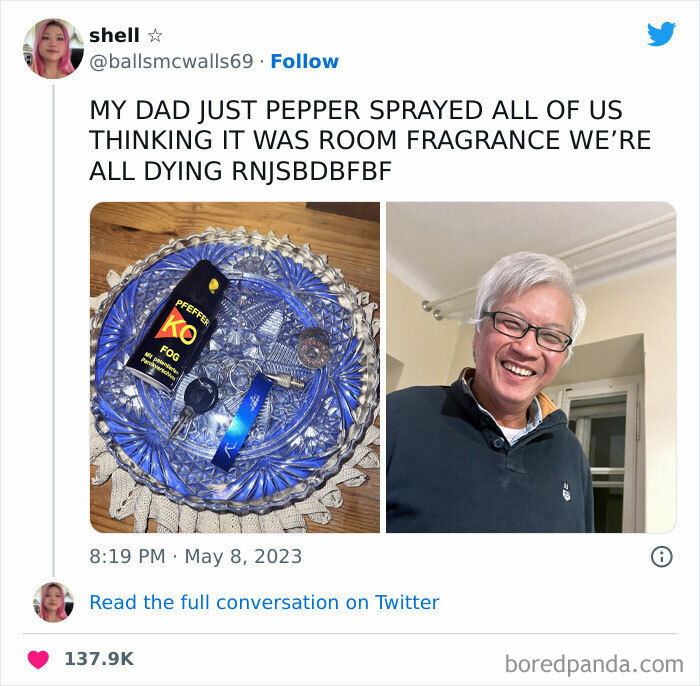
Task: Click the dad's eyeglasses in photo
Action: (528, 330)
